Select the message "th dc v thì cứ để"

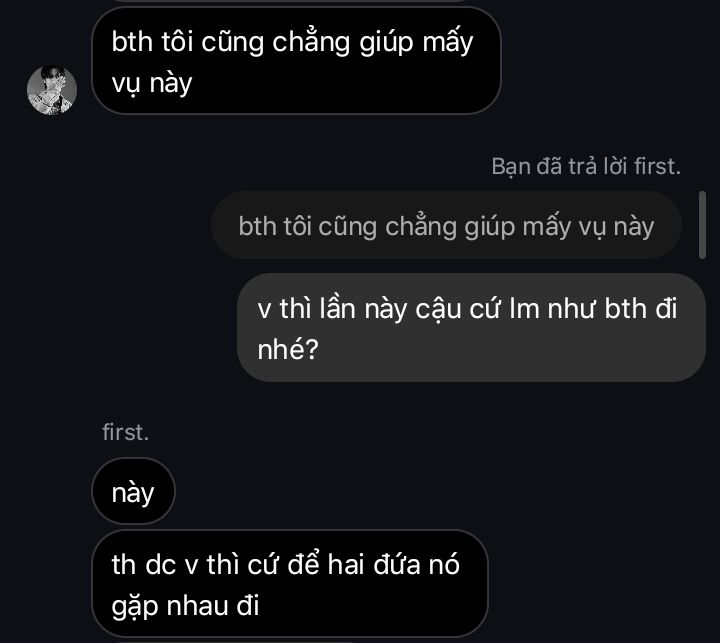click(290, 583)
